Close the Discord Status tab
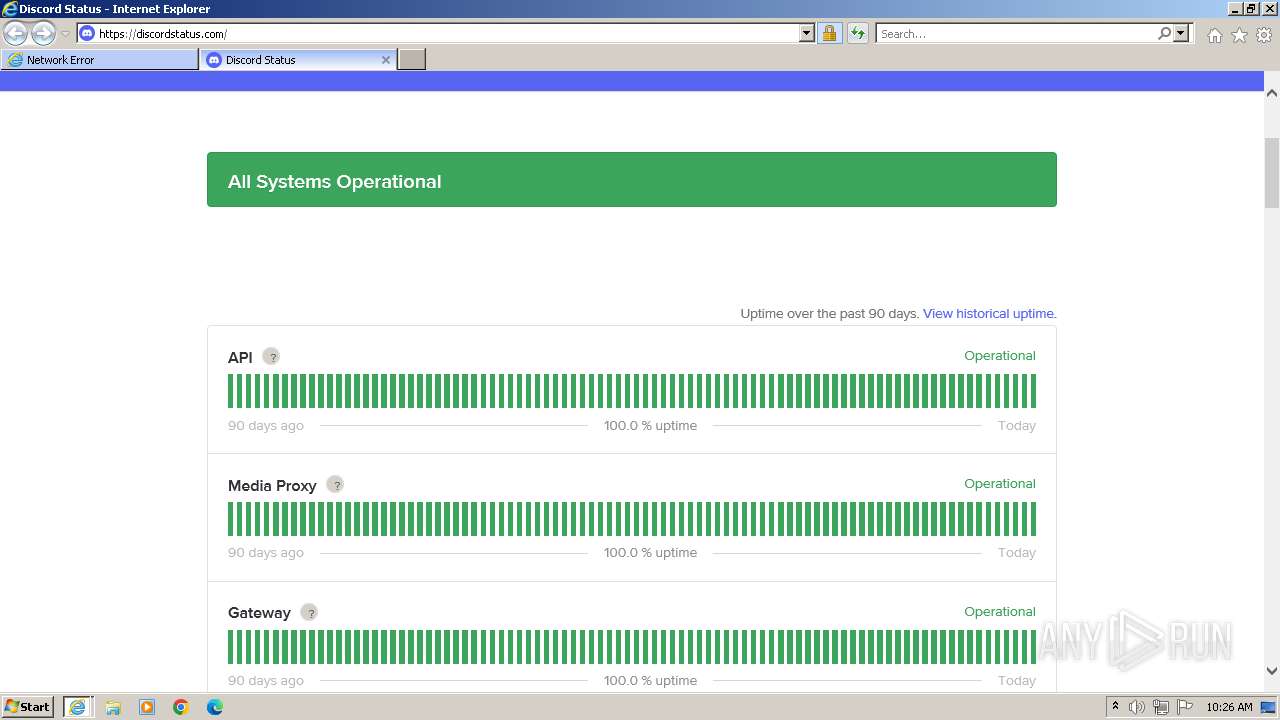Viewport: 1280px width, 720px height. point(386,60)
